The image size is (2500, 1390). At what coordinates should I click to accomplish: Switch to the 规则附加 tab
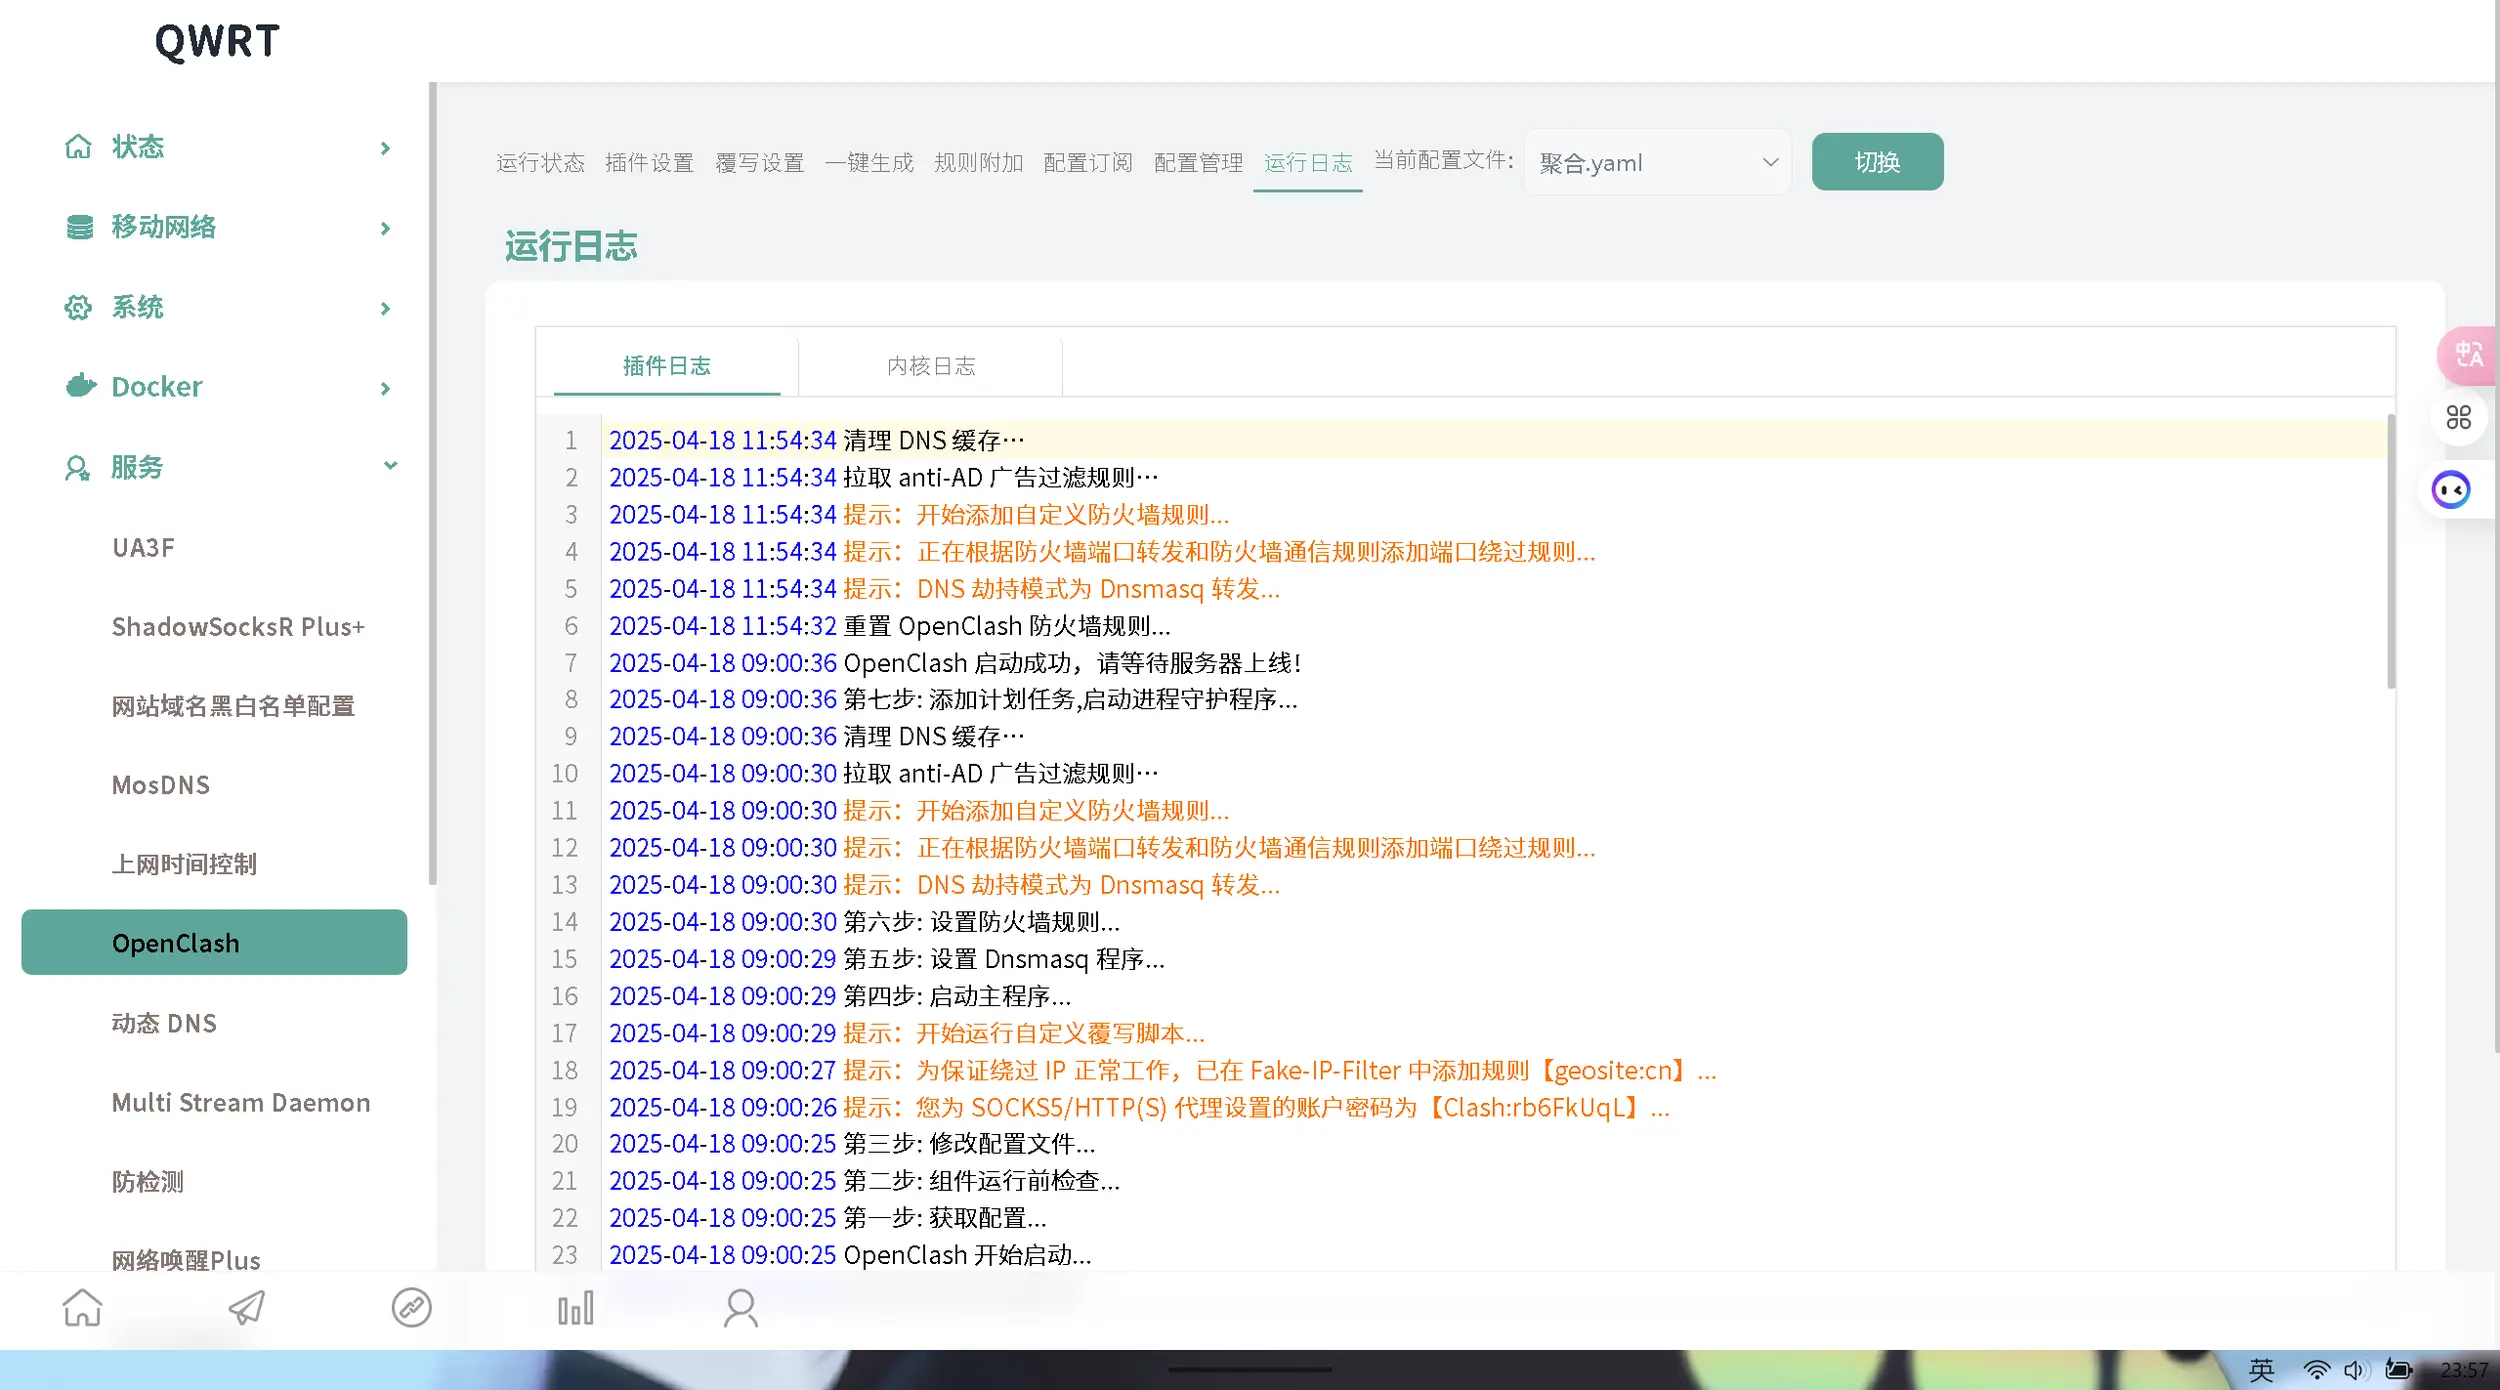tap(978, 162)
